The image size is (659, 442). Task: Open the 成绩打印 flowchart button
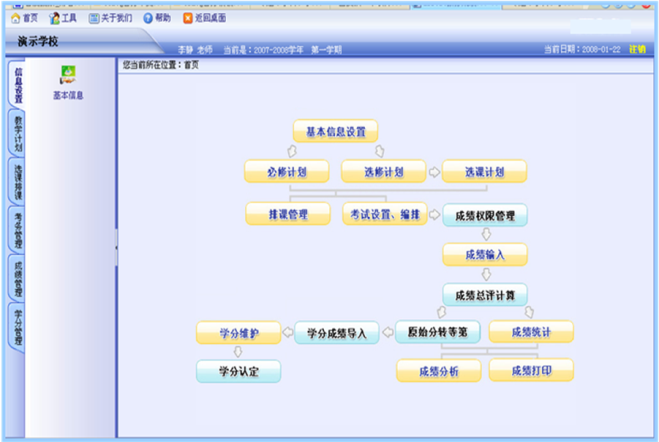531,370
